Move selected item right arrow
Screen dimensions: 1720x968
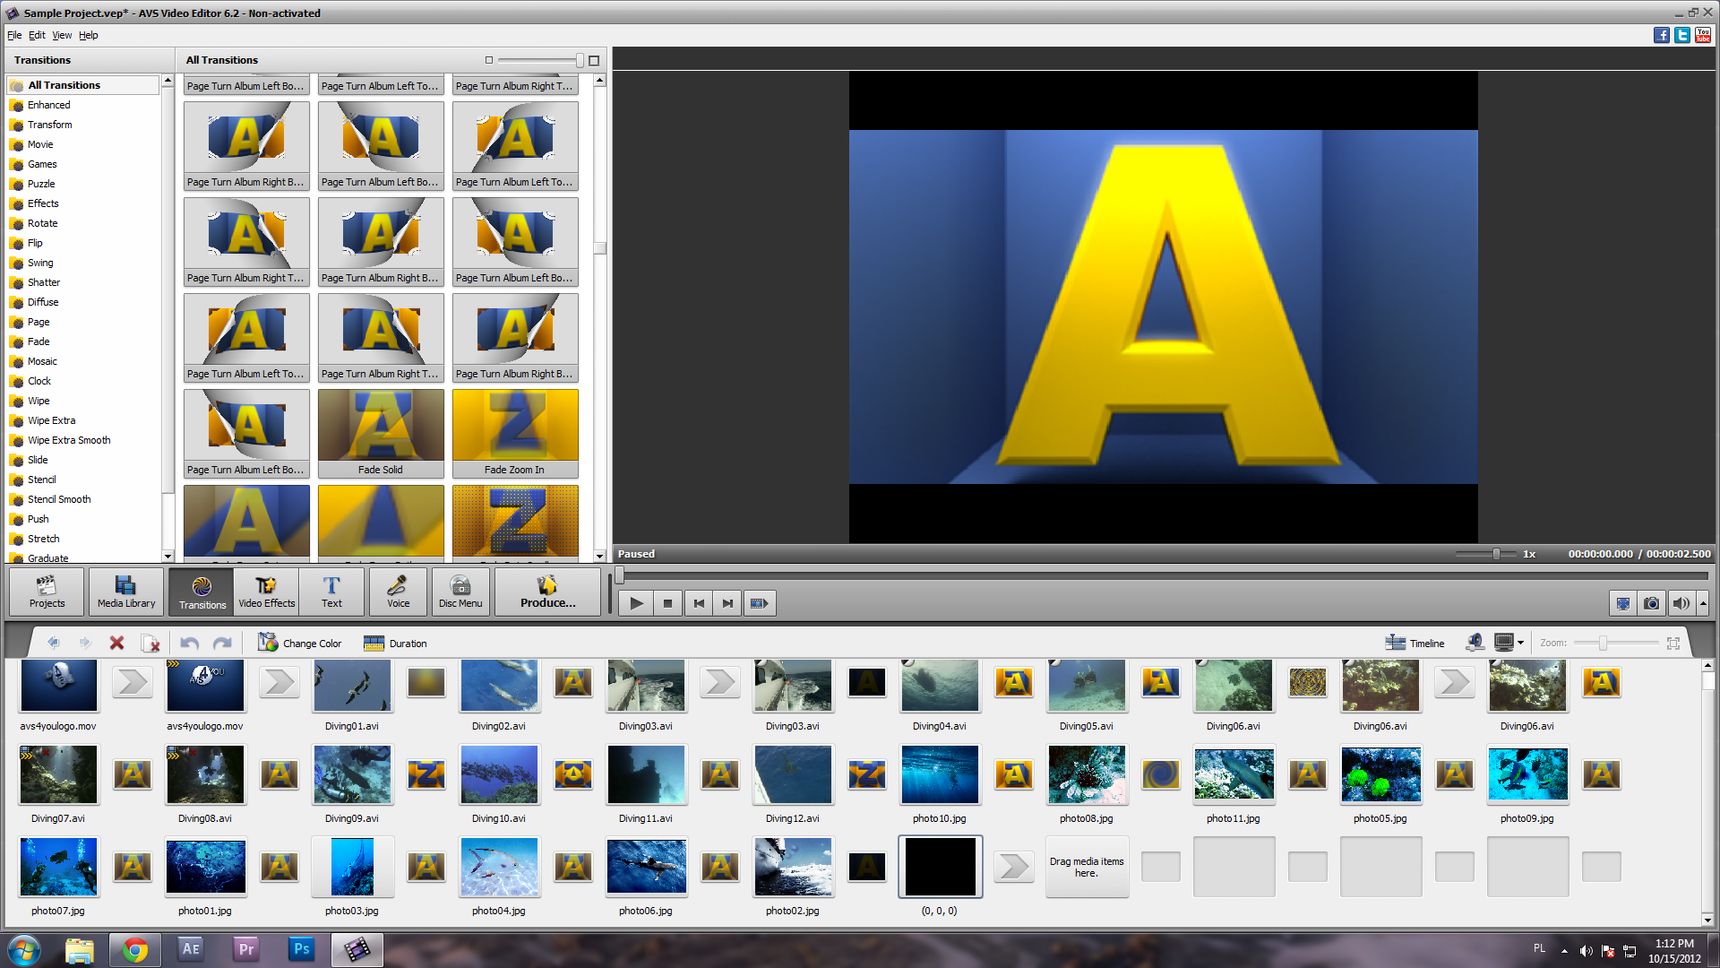[x=85, y=643]
